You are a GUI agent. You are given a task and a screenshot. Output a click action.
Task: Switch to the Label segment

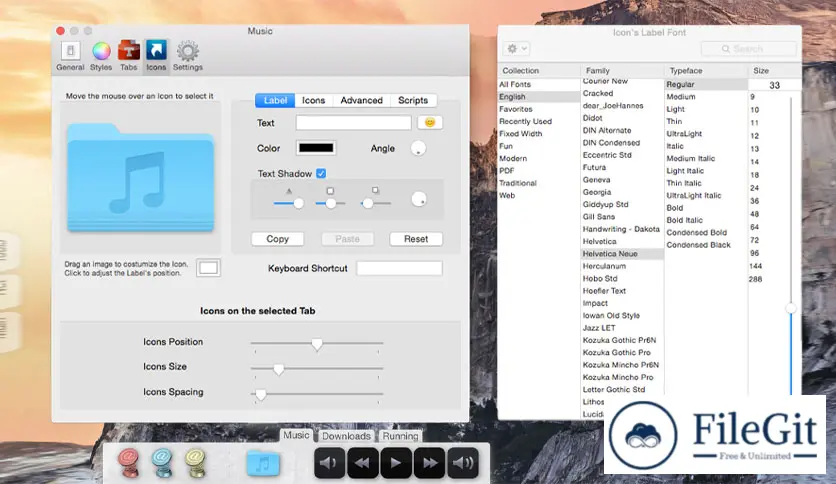pyautogui.click(x=275, y=100)
